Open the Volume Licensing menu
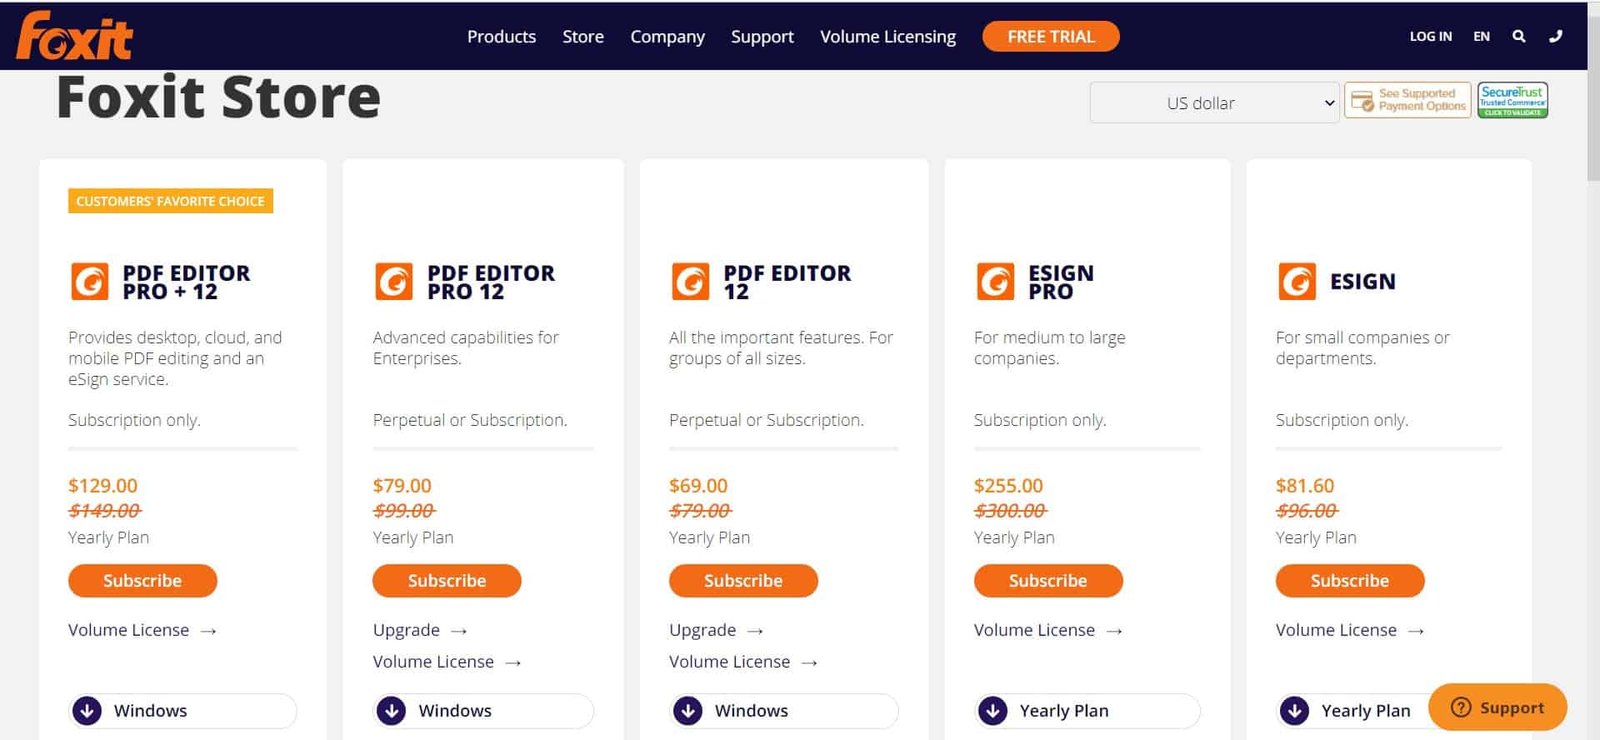The image size is (1600, 740). [887, 36]
